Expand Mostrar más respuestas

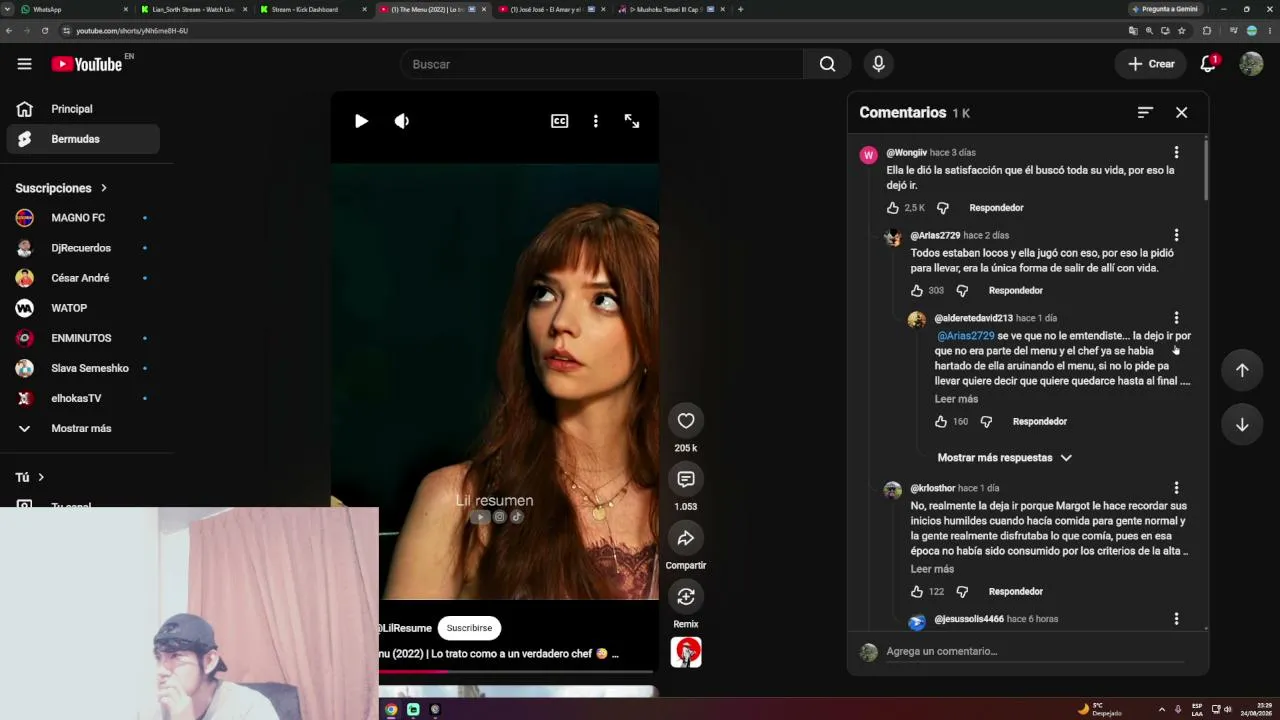tap(1004, 458)
